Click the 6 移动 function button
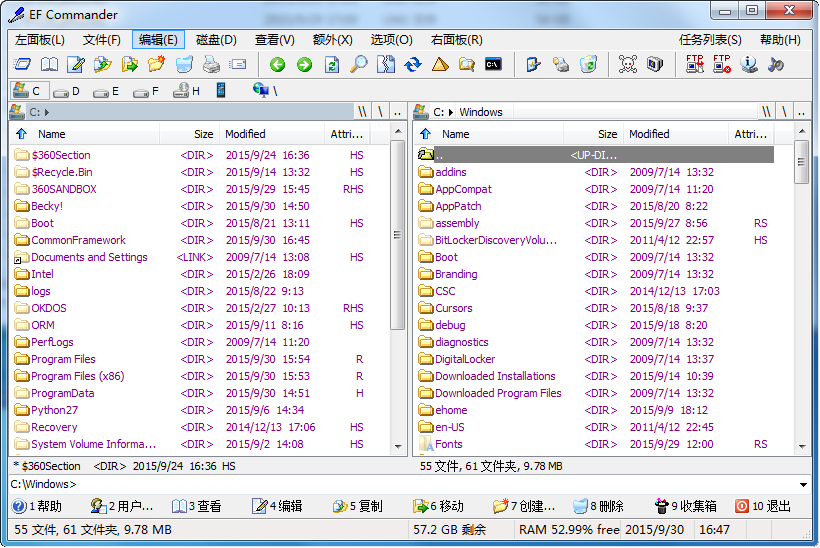The width and height of the screenshot is (820, 548). point(438,506)
